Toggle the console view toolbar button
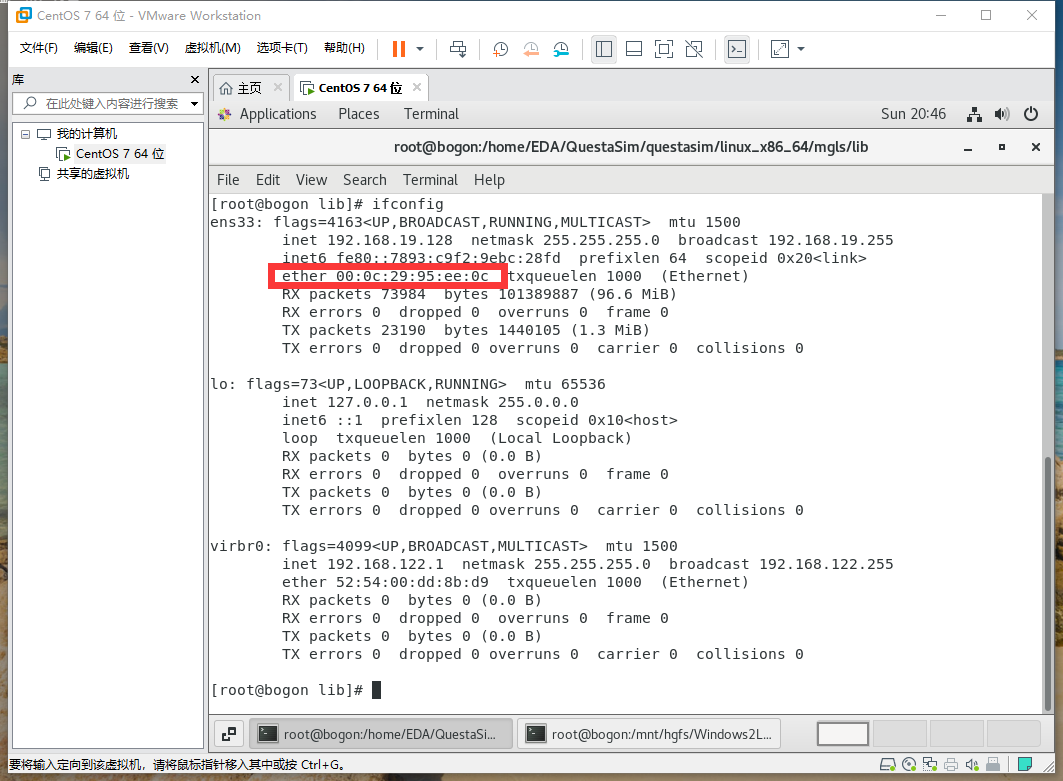Screen dimensions: 1063x781 click(737, 49)
